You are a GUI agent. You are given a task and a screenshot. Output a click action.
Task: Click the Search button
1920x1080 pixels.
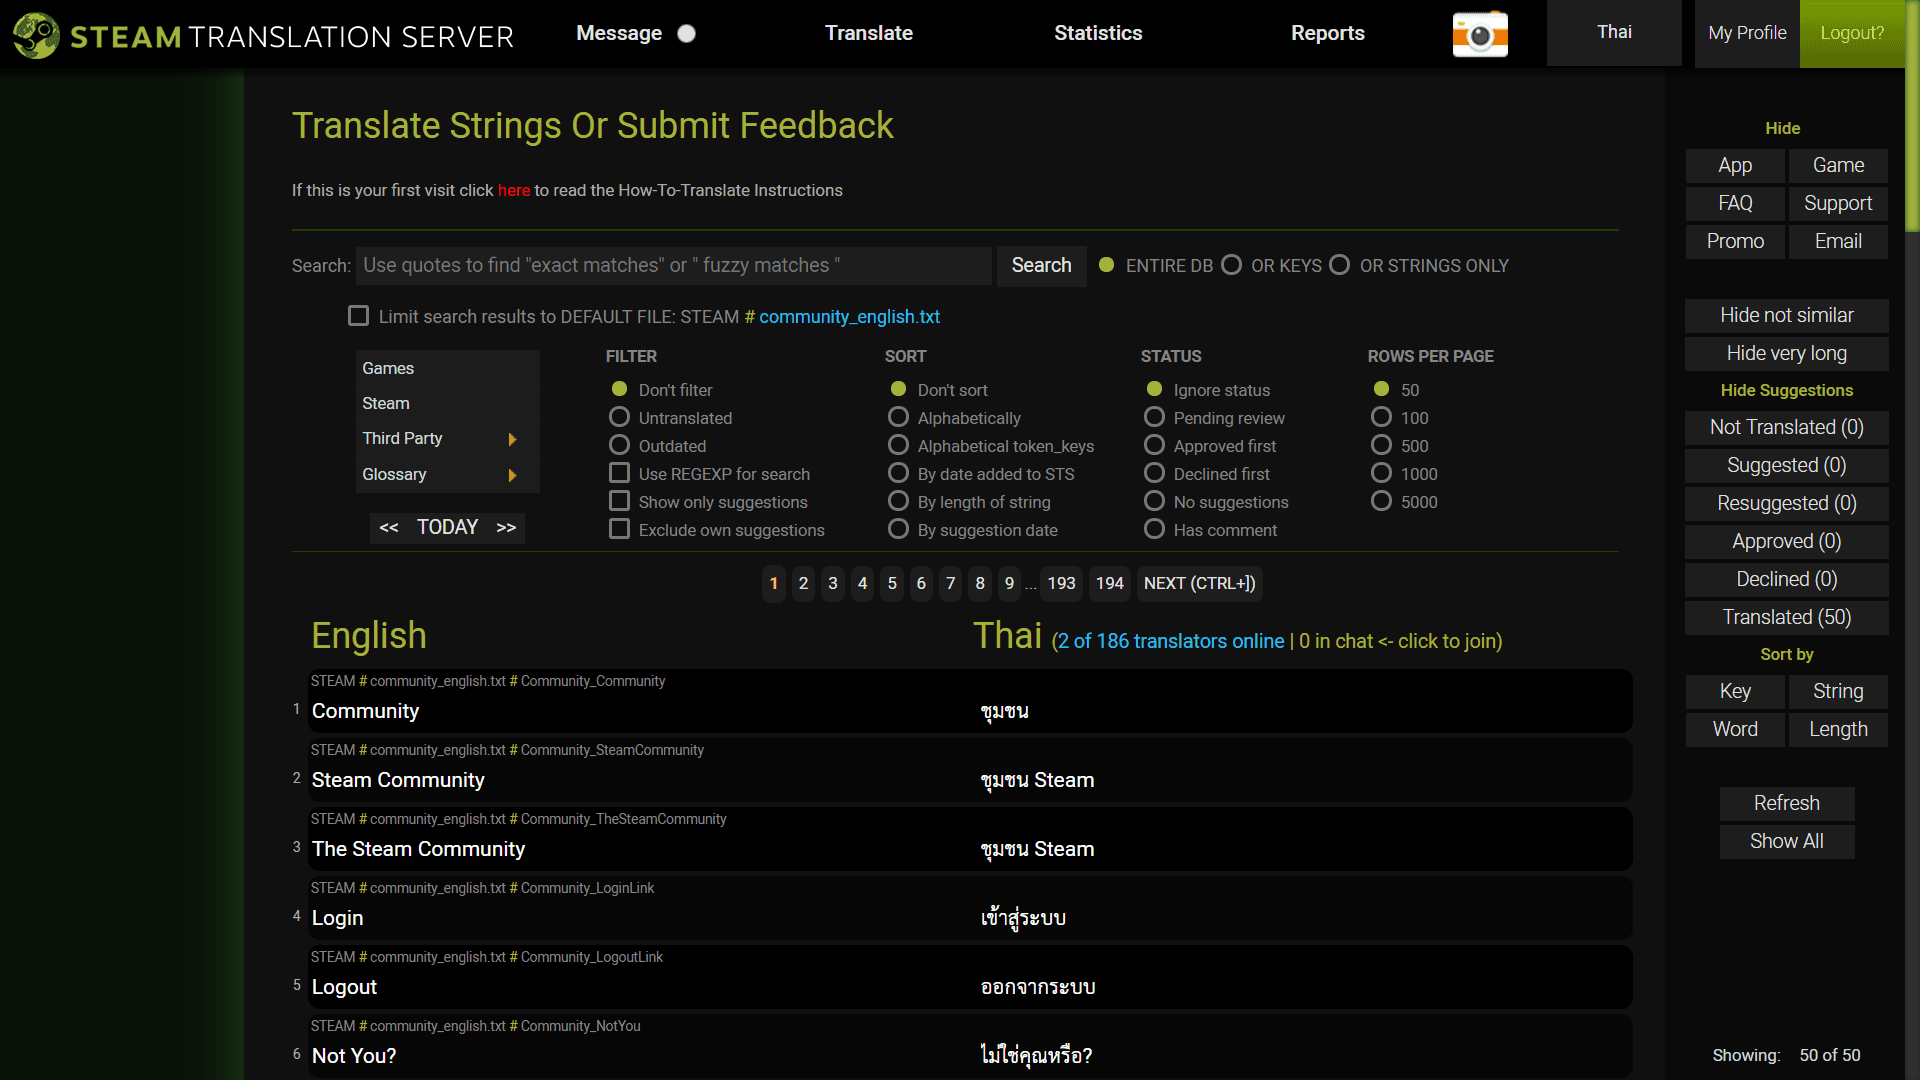pos(1041,265)
